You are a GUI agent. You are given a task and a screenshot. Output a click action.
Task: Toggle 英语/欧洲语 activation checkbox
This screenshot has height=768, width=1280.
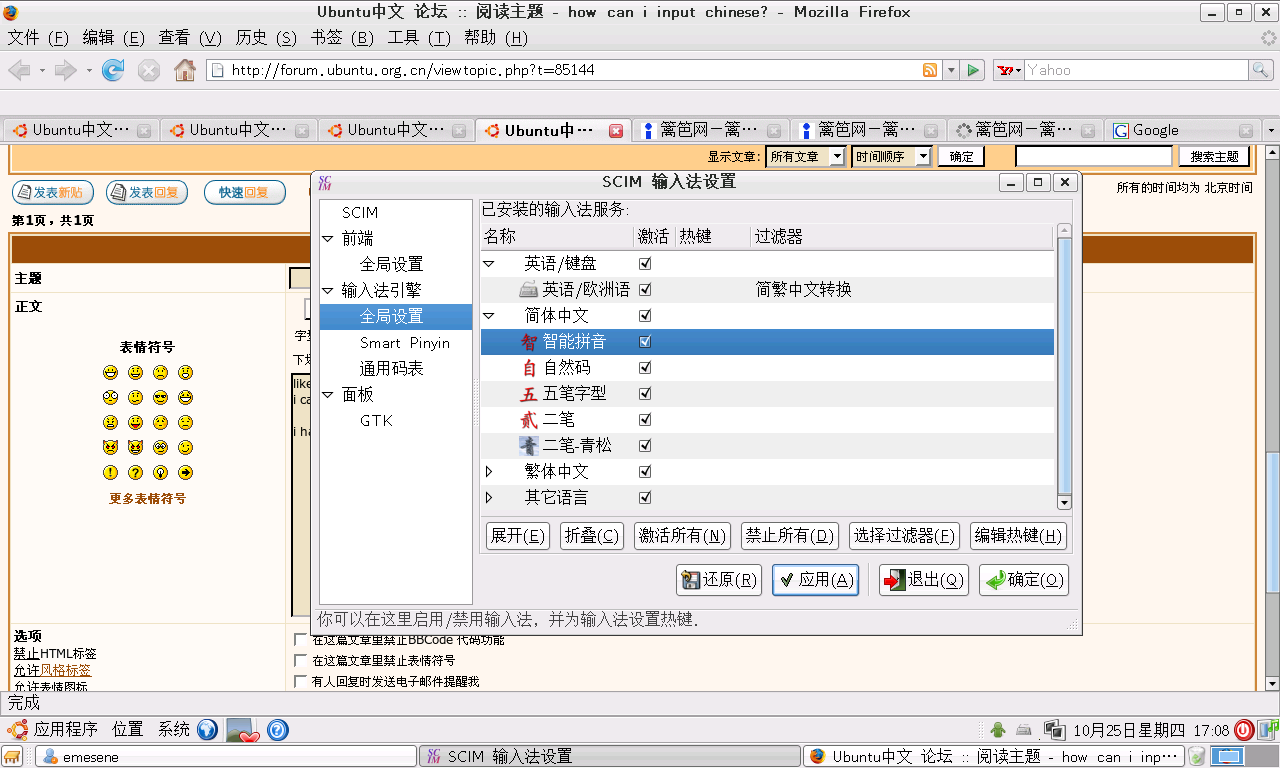coord(645,290)
